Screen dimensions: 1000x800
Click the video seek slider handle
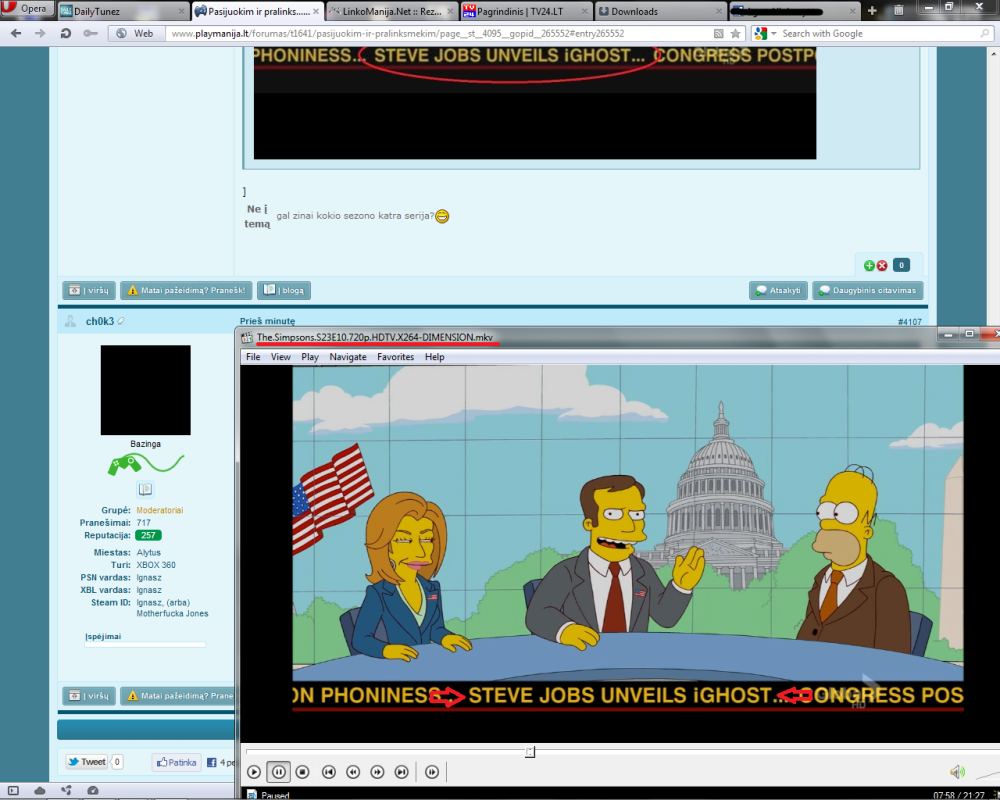pos(530,752)
